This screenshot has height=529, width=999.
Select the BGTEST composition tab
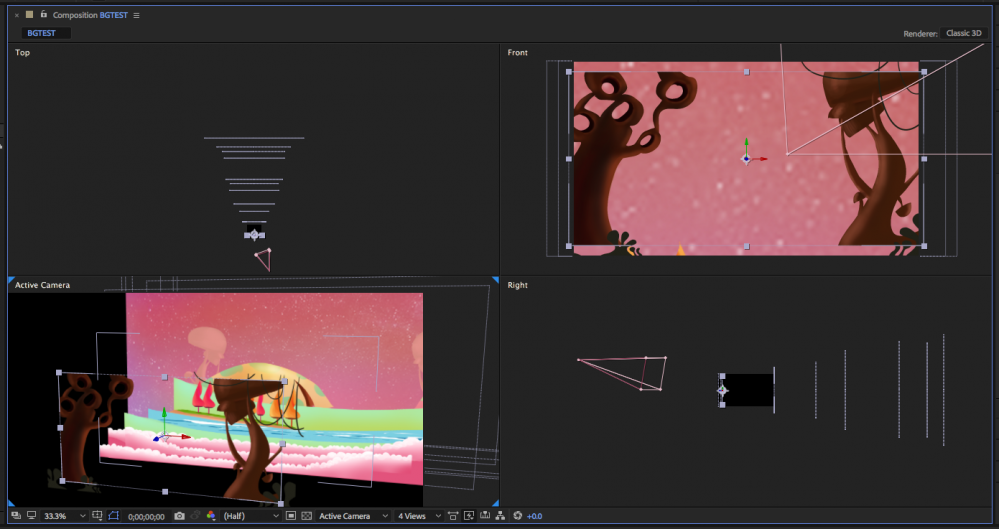tap(42, 33)
